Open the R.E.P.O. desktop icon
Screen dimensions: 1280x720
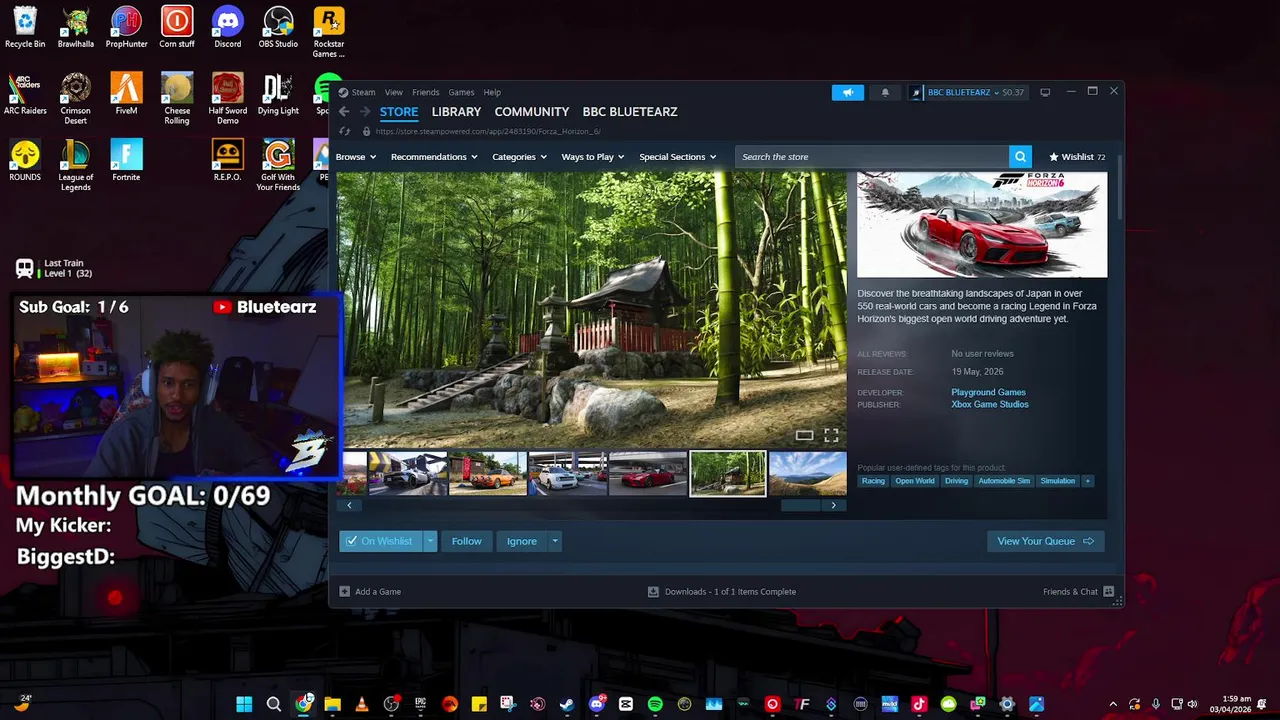point(227,160)
